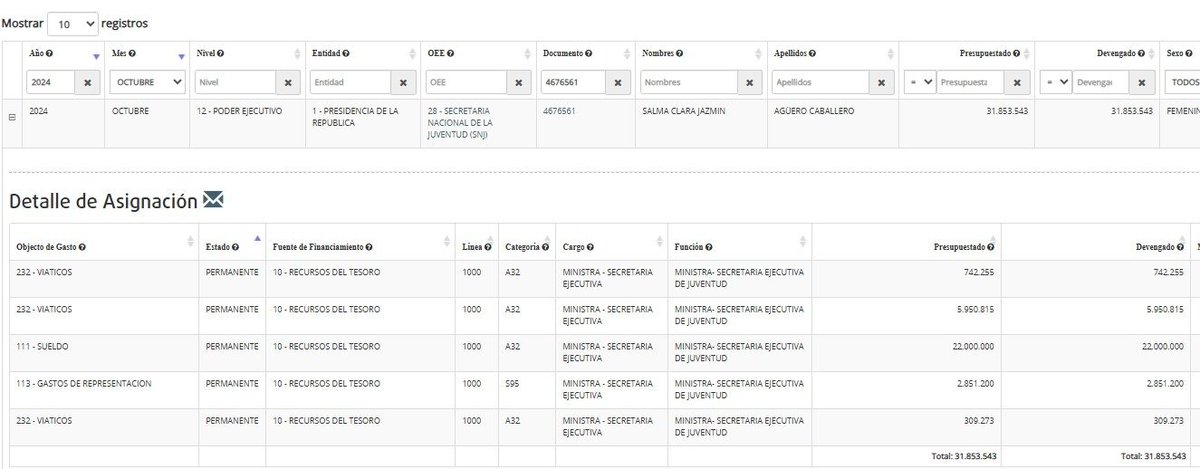1200x469 pixels.
Task: Click into the Nombres filter input
Action: click(690, 82)
